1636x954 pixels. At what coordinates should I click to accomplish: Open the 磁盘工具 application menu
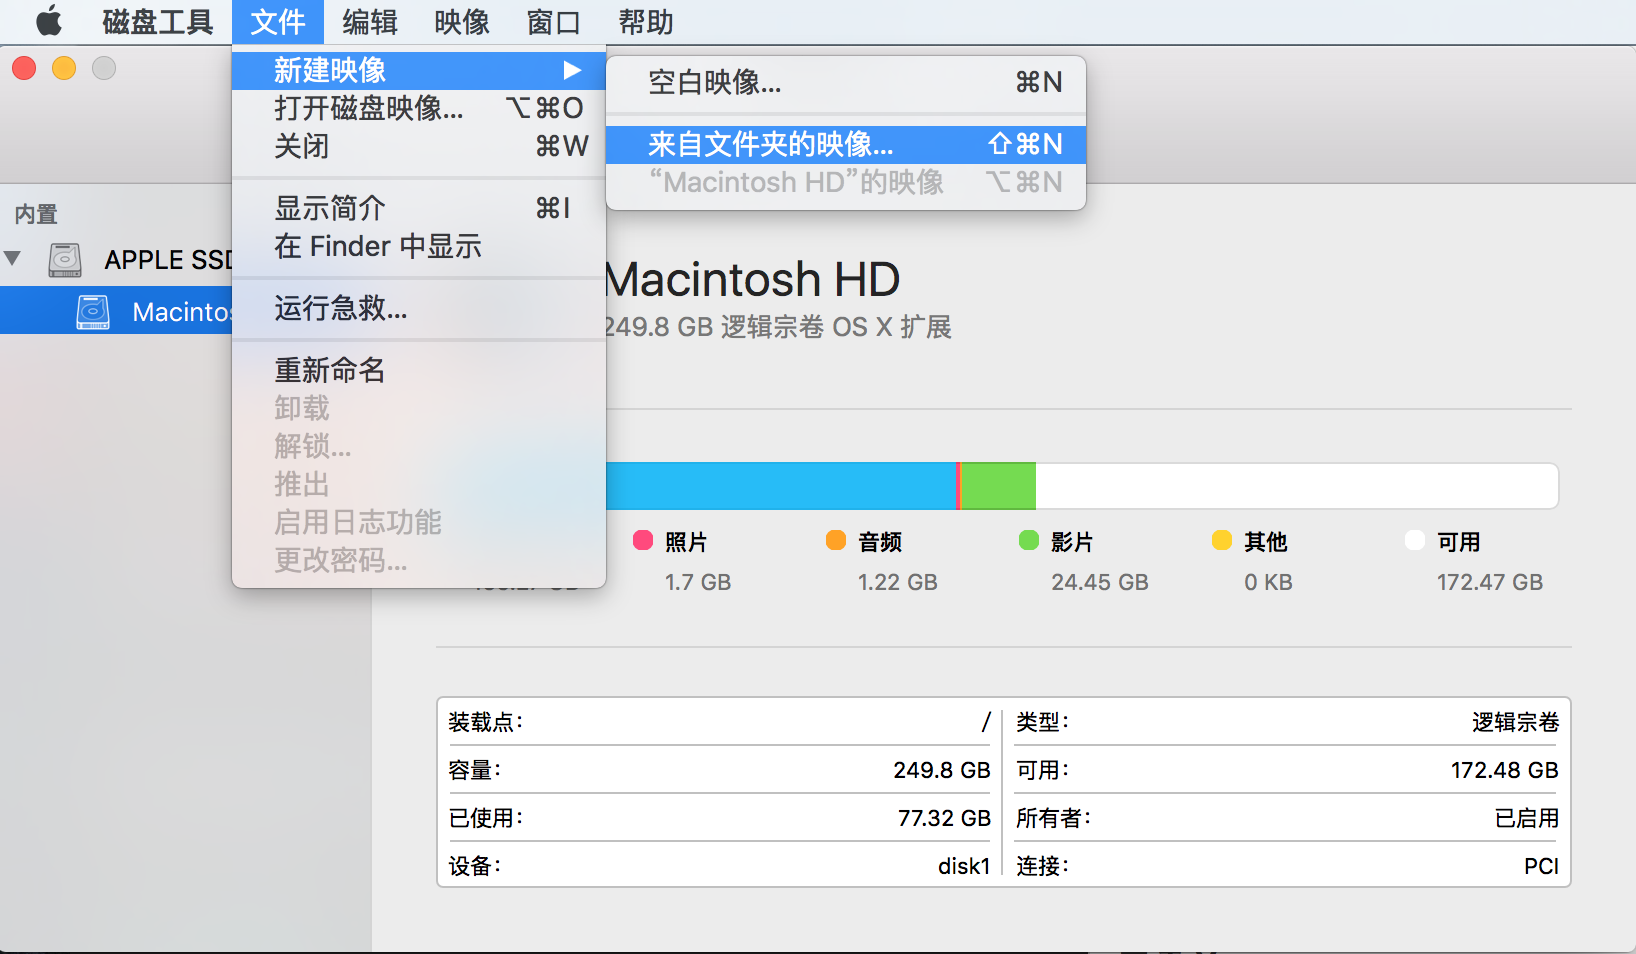[x=158, y=22]
